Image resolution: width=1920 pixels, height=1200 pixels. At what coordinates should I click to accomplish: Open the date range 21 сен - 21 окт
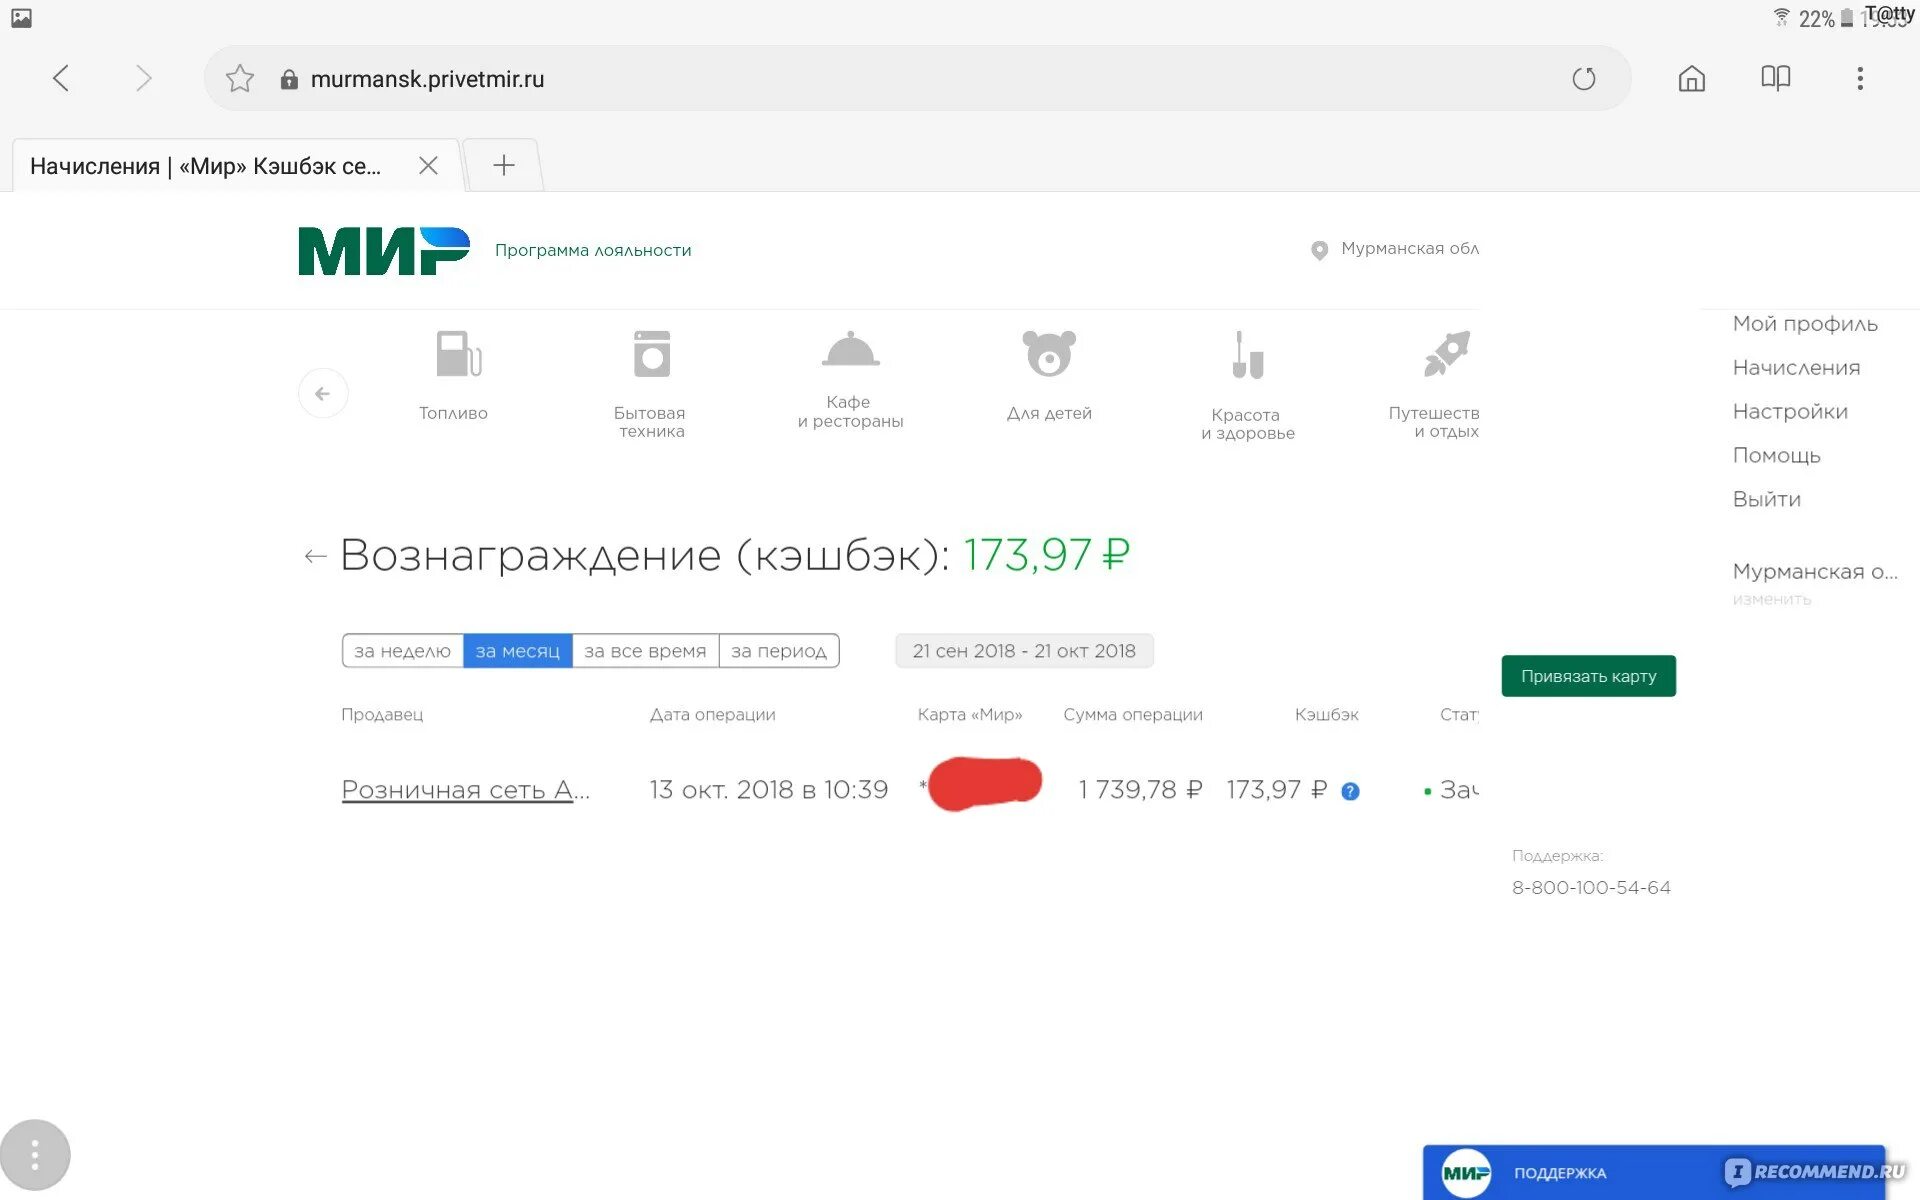1024,651
